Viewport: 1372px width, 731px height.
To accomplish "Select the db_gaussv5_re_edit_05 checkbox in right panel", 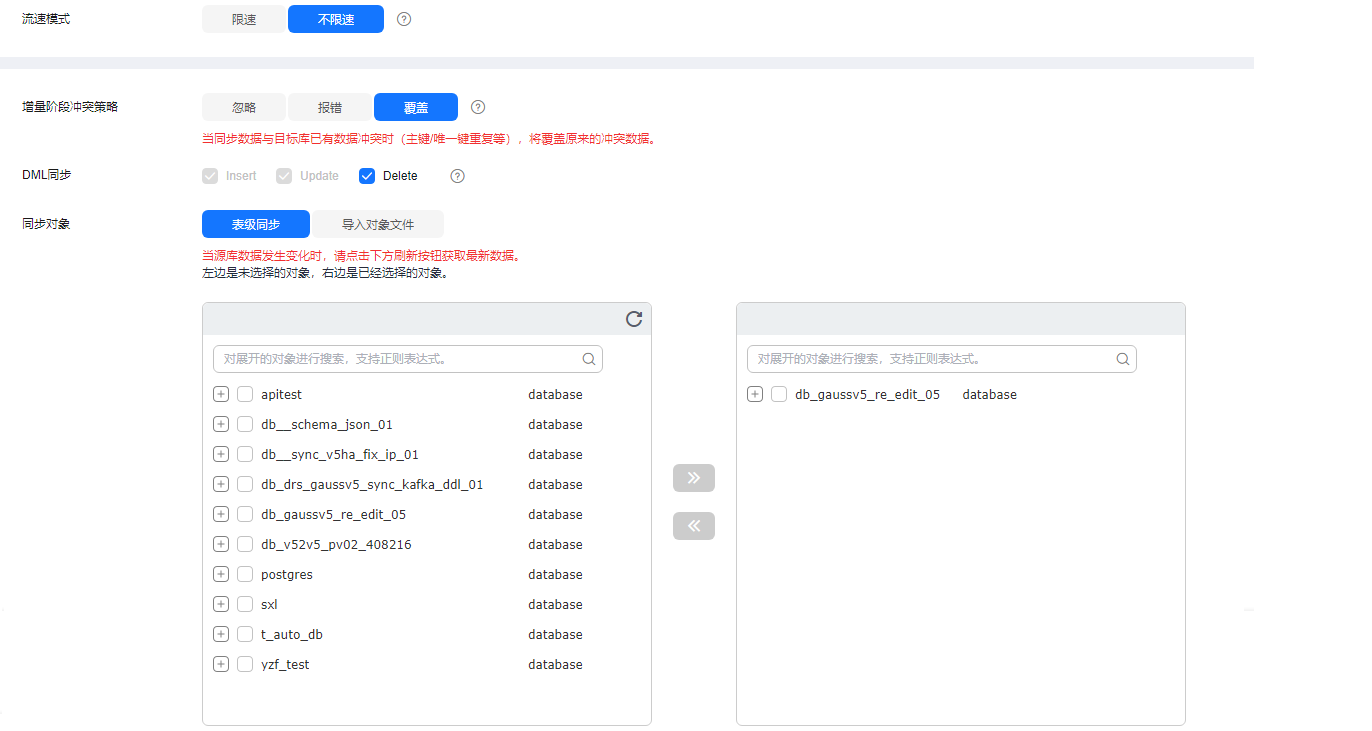I will click(779, 394).
